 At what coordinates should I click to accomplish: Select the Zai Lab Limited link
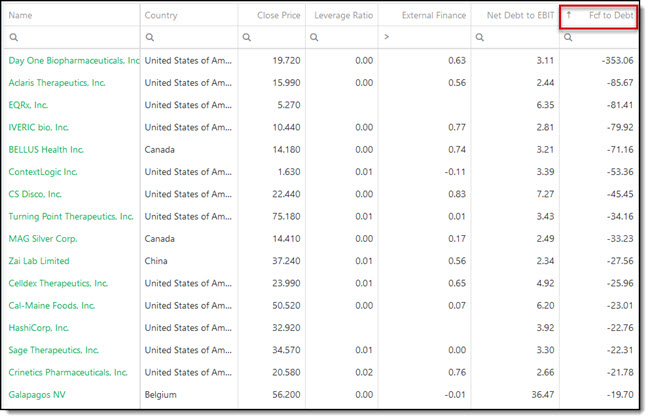point(39,261)
